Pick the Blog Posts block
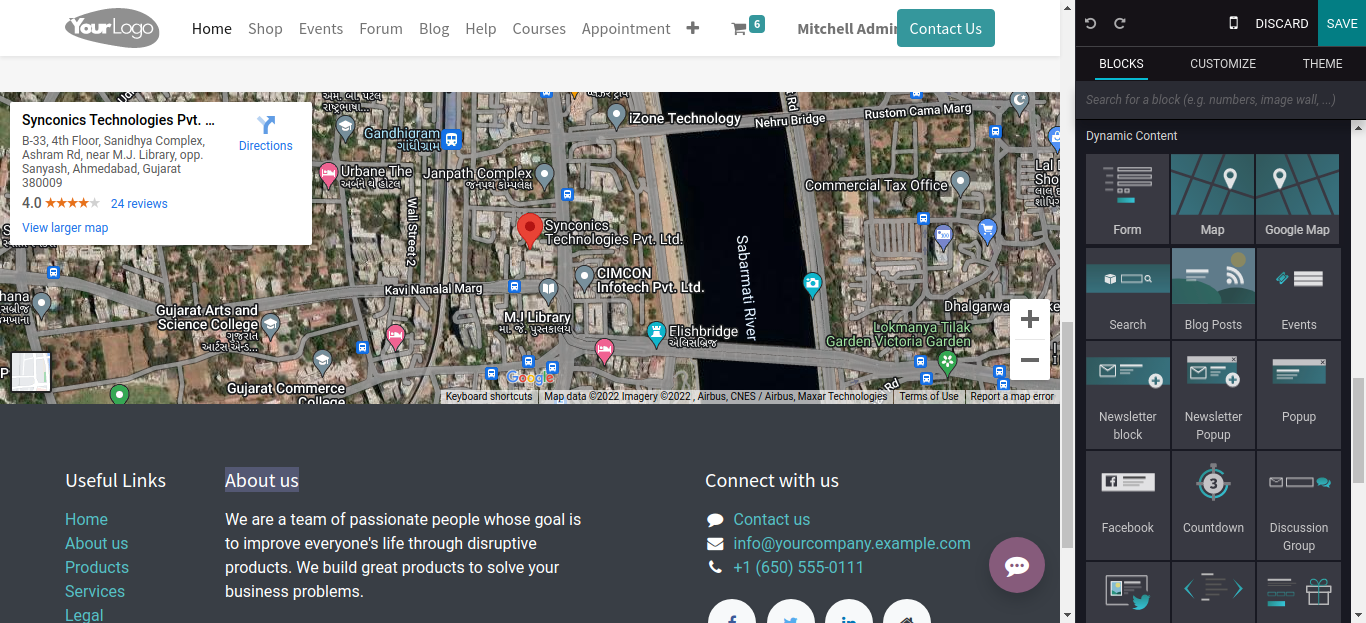 click(x=1212, y=294)
